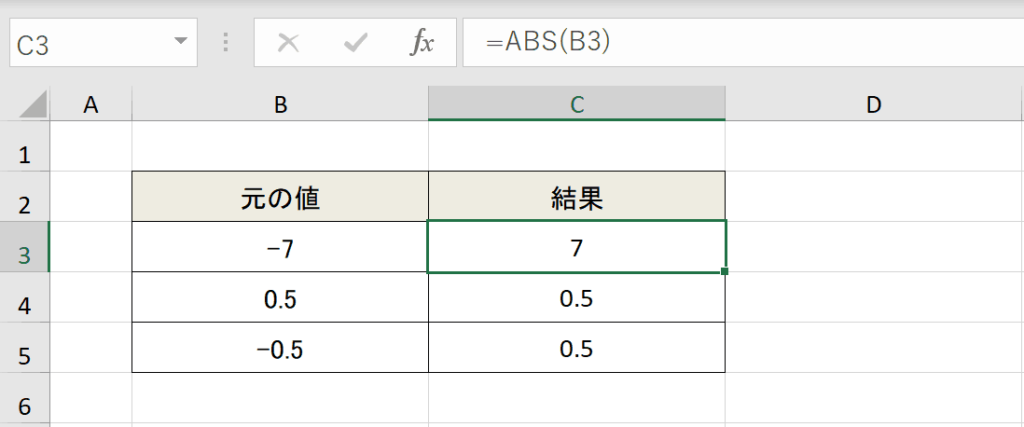Screen dimensions: 1024x427
Task: Select row 5 header
Action: click(x=25, y=356)
